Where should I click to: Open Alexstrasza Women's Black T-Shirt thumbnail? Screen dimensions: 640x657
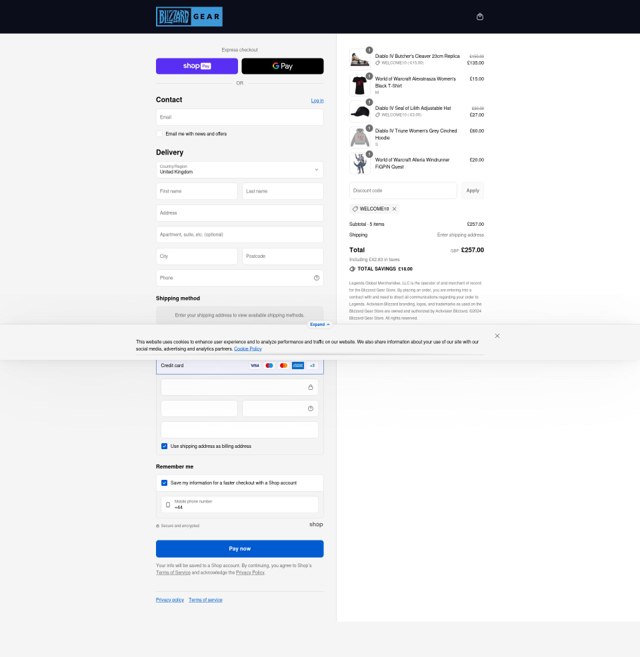tap(360, 85)
